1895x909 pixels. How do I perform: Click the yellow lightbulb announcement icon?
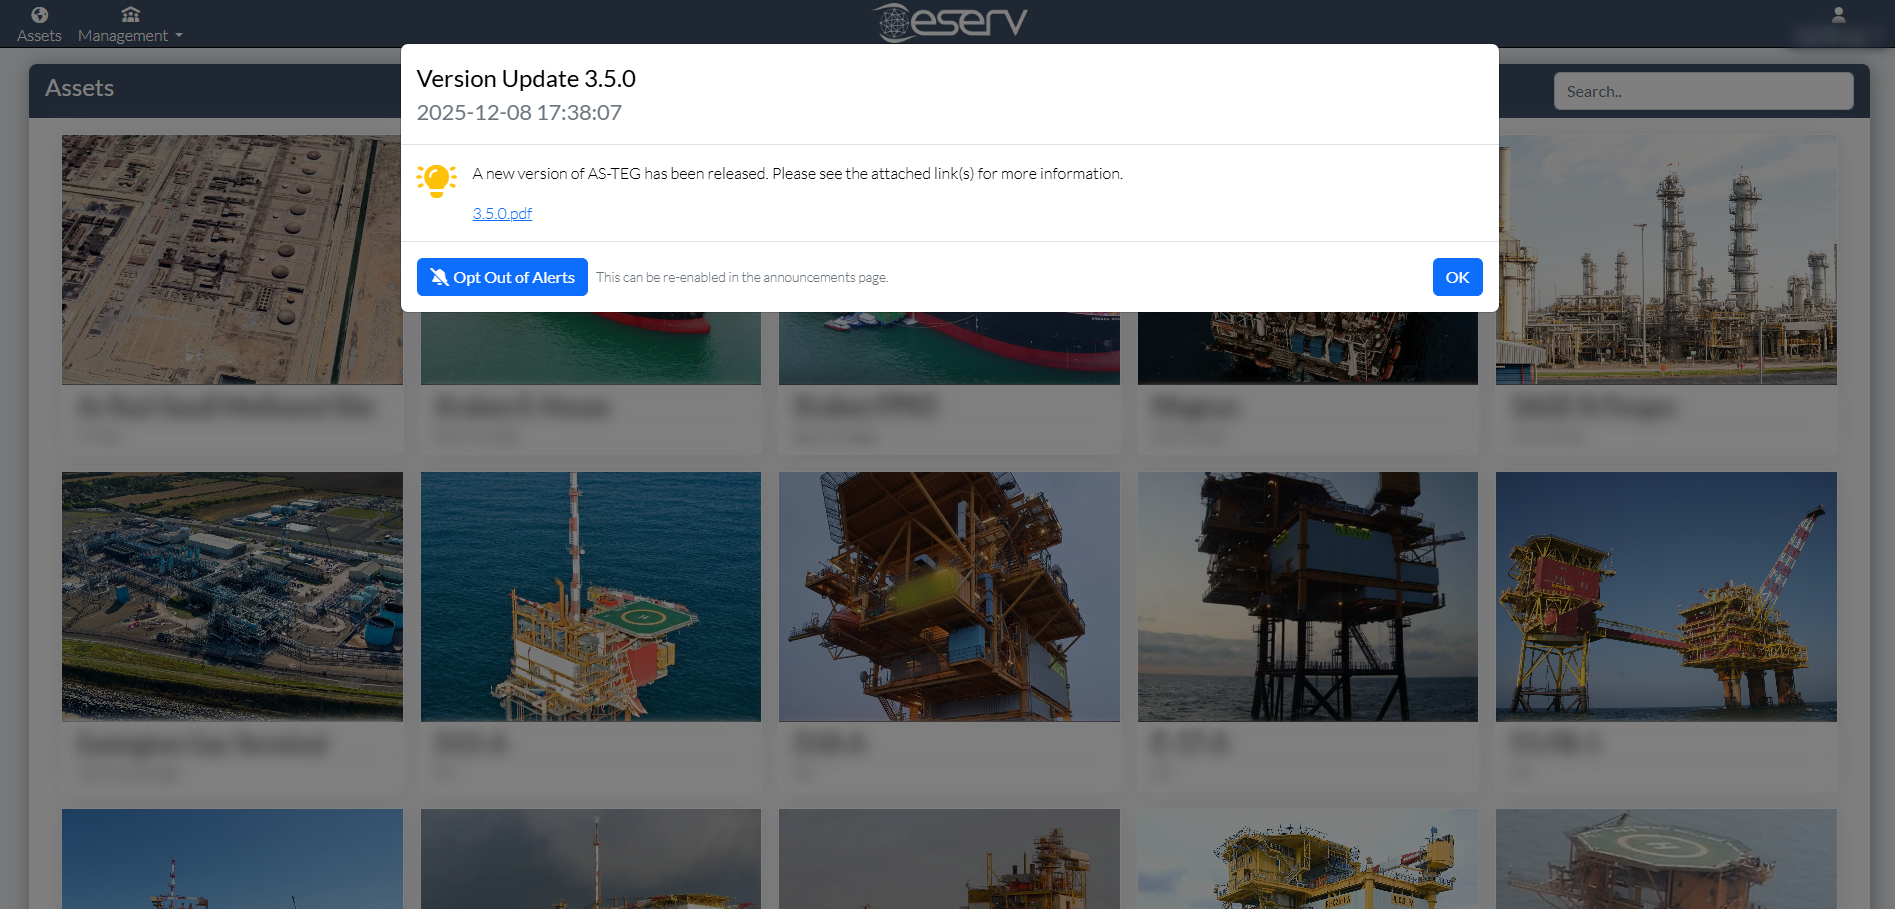click(437, 181)
